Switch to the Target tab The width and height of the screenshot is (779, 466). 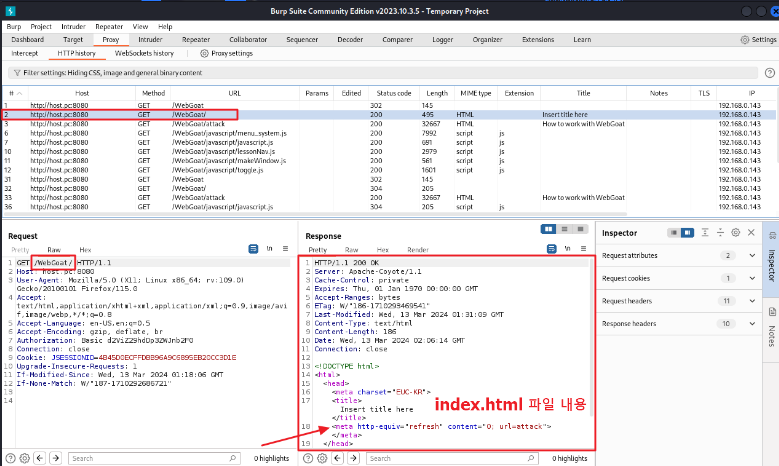(x=73, y=40)
